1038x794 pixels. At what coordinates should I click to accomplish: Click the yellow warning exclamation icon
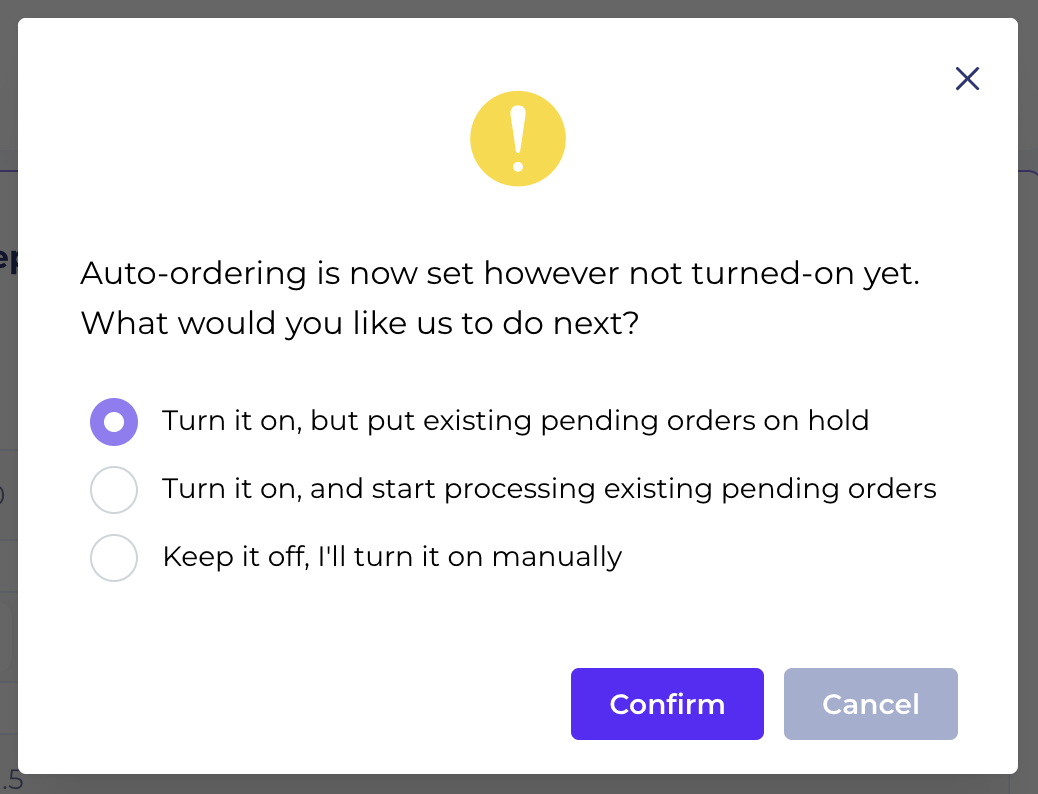pos(518,138)
